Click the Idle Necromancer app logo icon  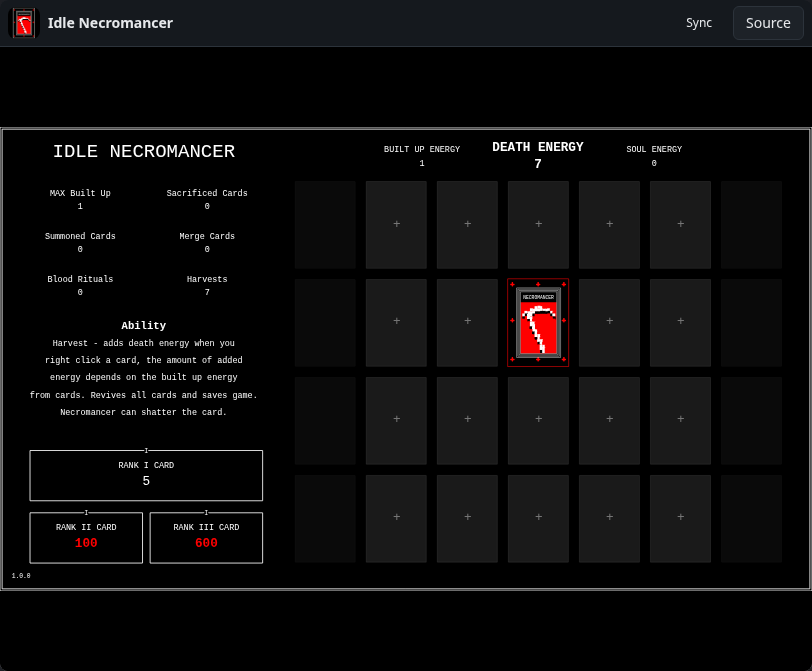pyautogui.click(x=24, y=23)
